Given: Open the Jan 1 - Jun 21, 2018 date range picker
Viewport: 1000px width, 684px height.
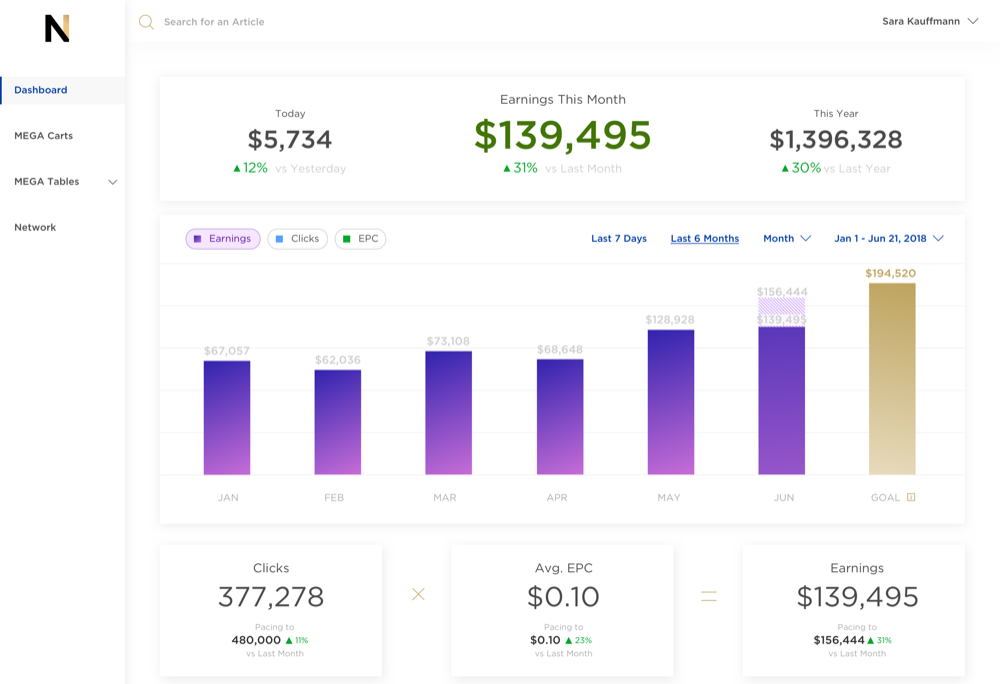Looking at the screenshot, I should tap(888, 239).
